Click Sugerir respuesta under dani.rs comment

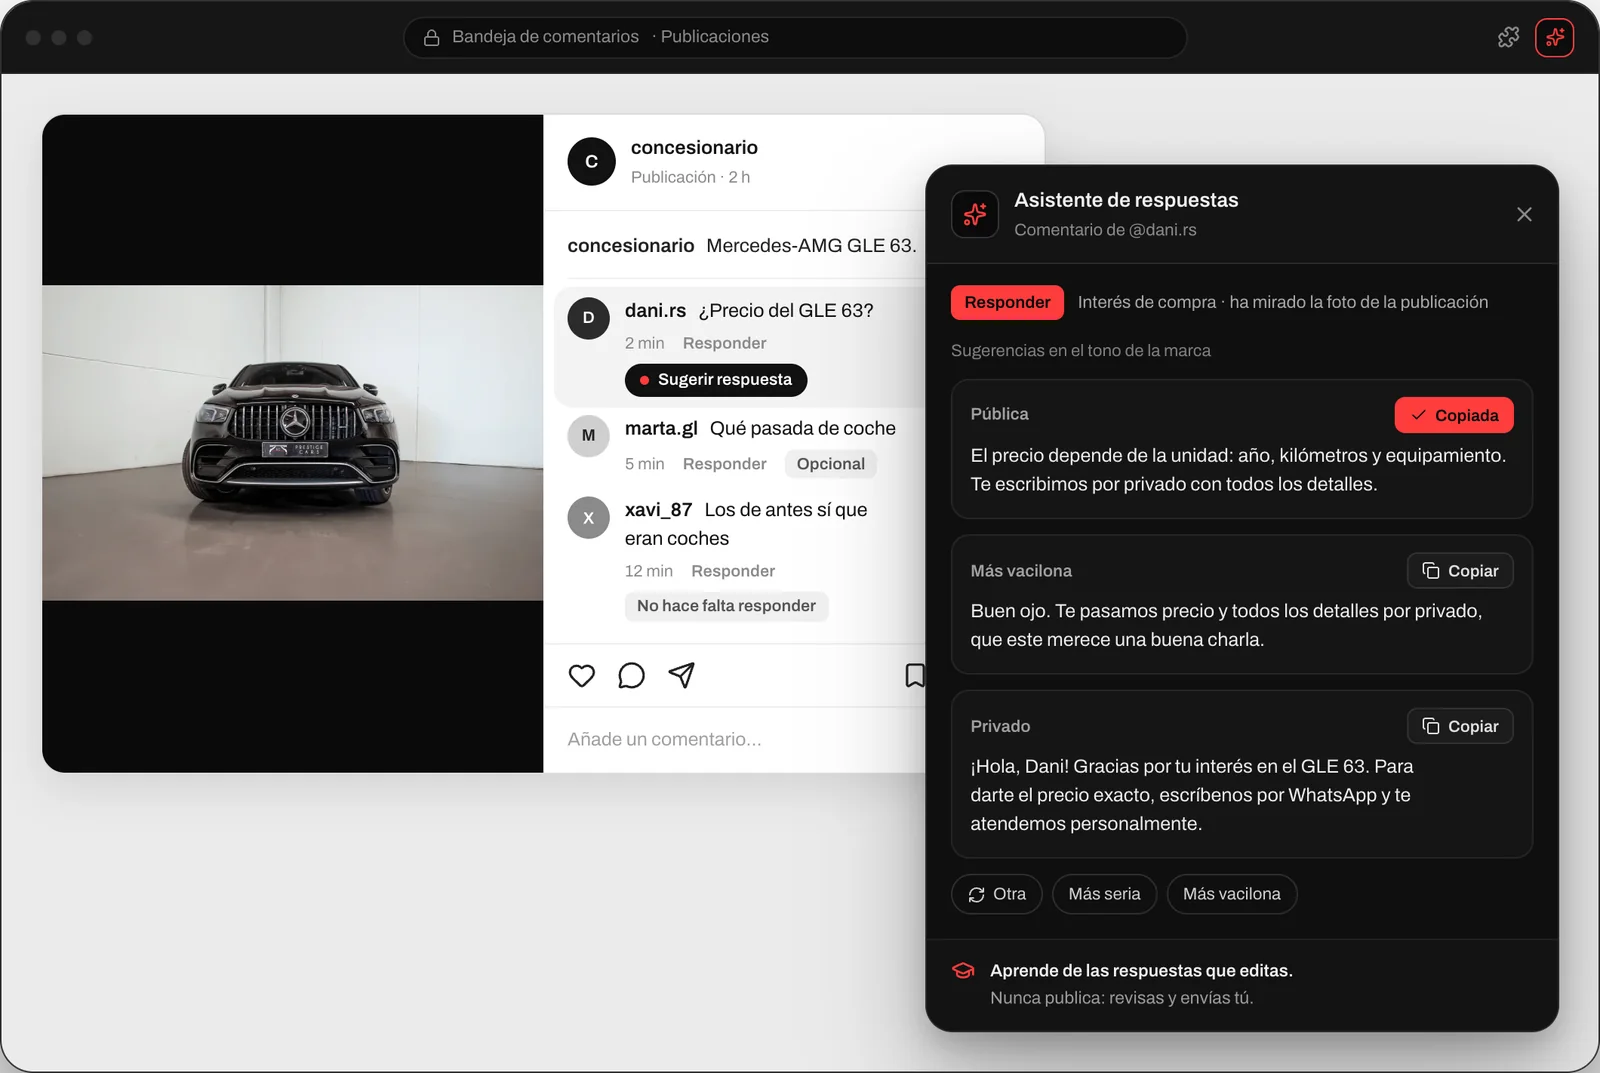pyautogui.click(x=716, y=380)
